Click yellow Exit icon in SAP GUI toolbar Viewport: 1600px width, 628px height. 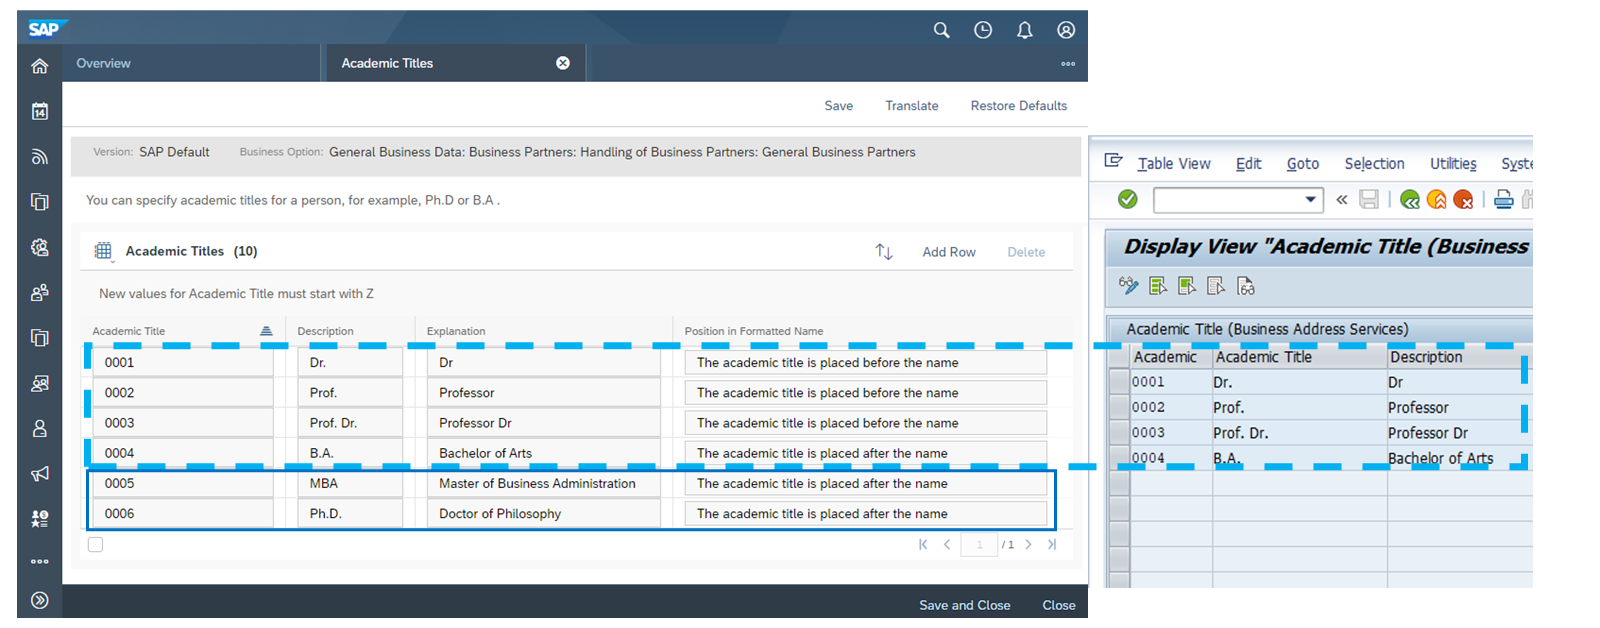pyautogui.click(x=1437, y=200)
